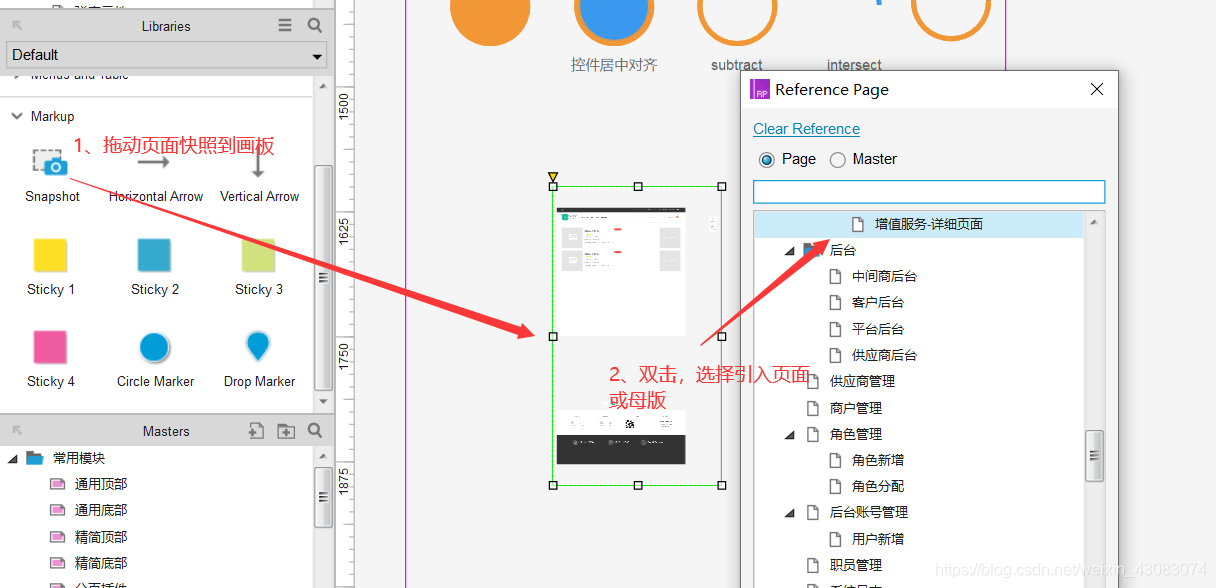Click the snapshot widget on the canvas
This screenshot has height=588, width=1216.
pyautogui.click(x=637, y=336)
